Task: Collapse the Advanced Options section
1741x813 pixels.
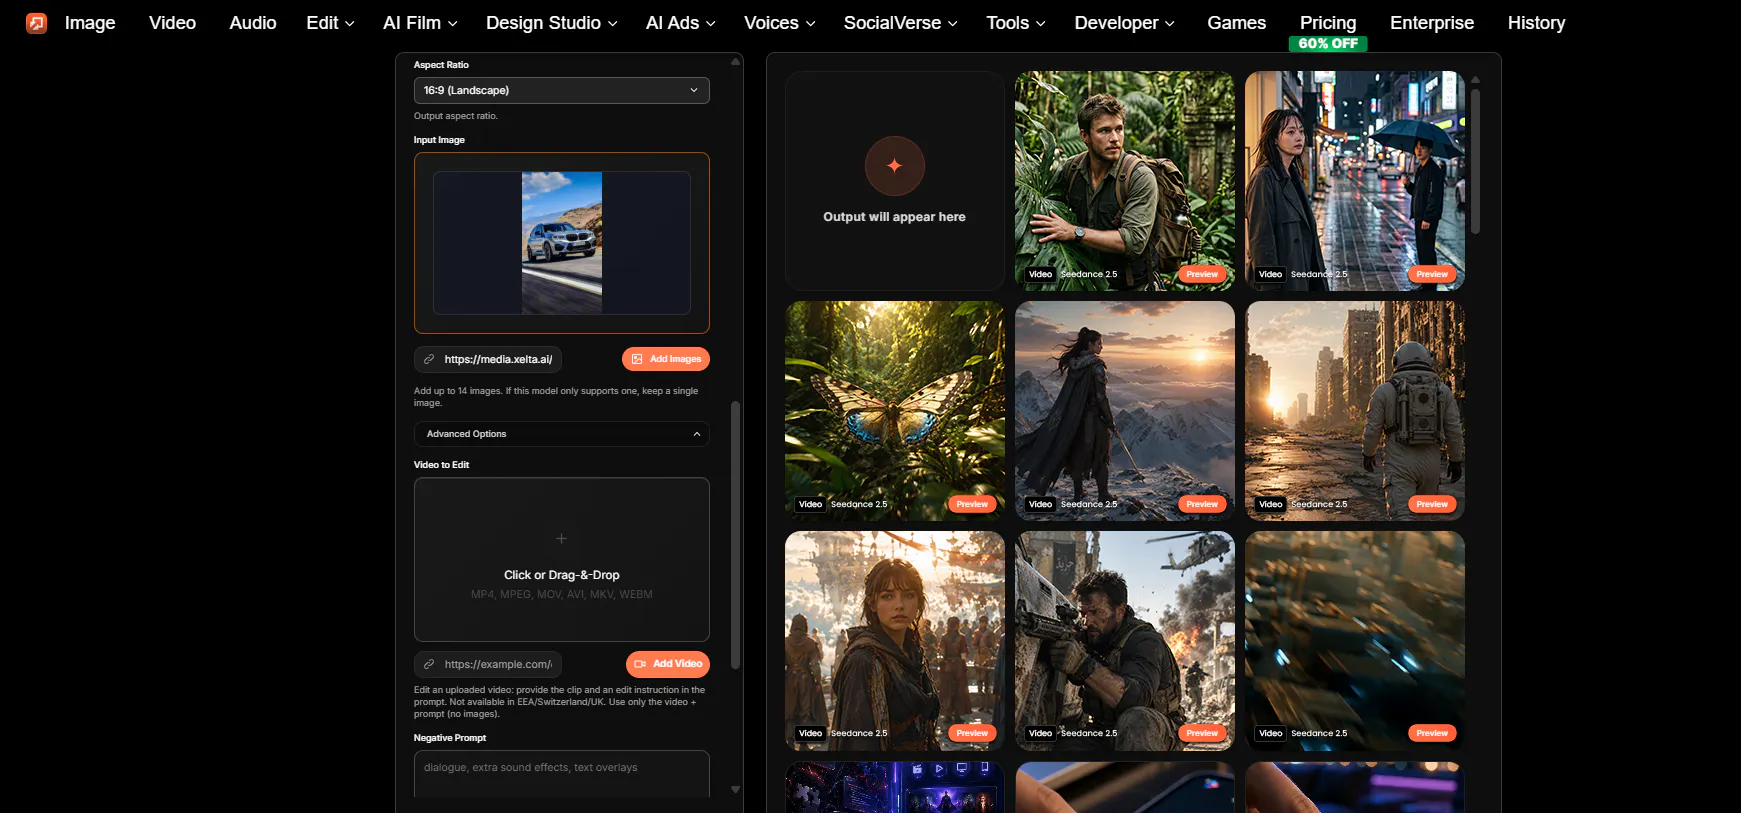Action: (562, 434)
